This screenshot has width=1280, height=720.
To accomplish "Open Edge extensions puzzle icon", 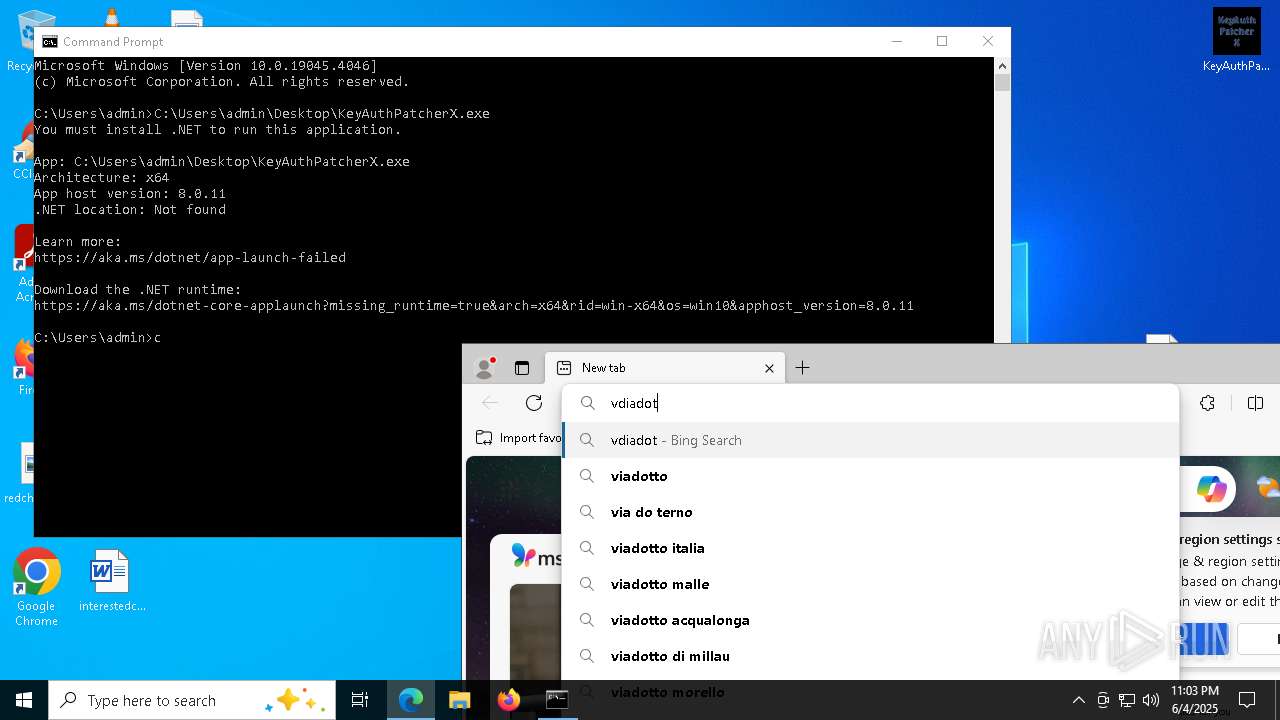I will click(x=1208, y=403).
